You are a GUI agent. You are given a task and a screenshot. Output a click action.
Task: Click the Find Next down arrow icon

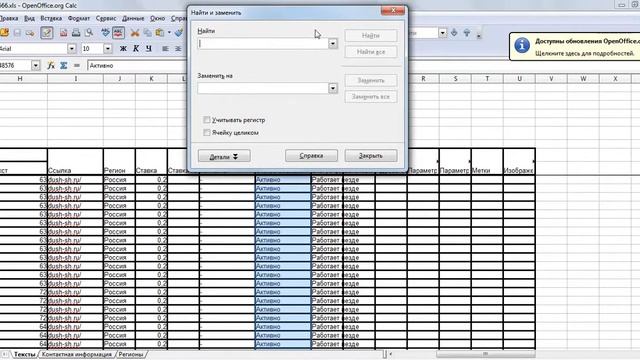tap(454, 33)
